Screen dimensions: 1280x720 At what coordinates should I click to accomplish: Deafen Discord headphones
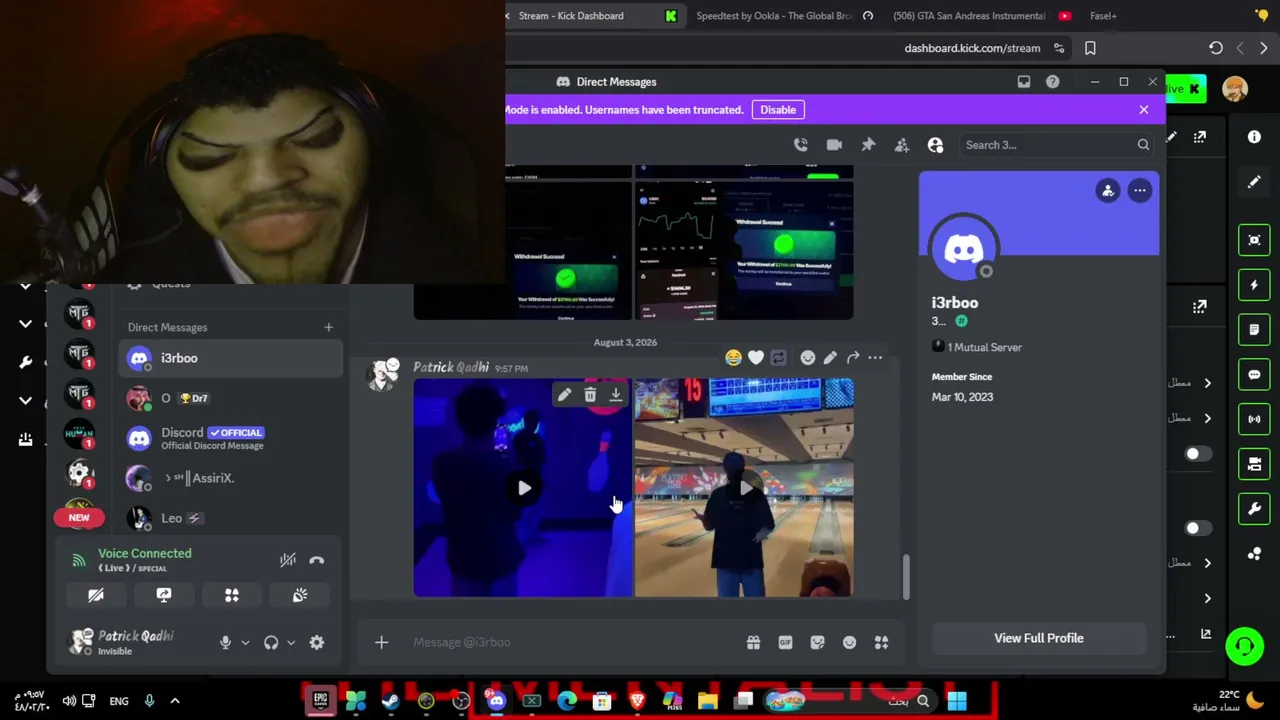(x=271, y=643)
